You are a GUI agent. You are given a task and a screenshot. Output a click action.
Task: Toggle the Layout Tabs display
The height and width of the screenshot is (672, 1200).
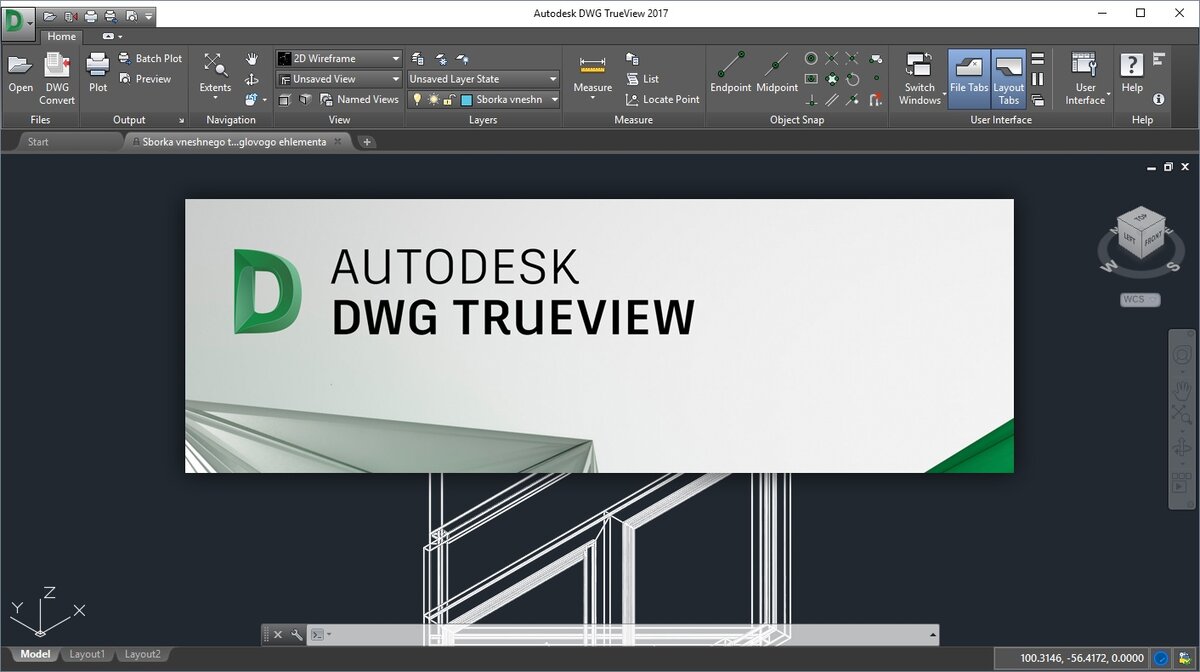1009,78
